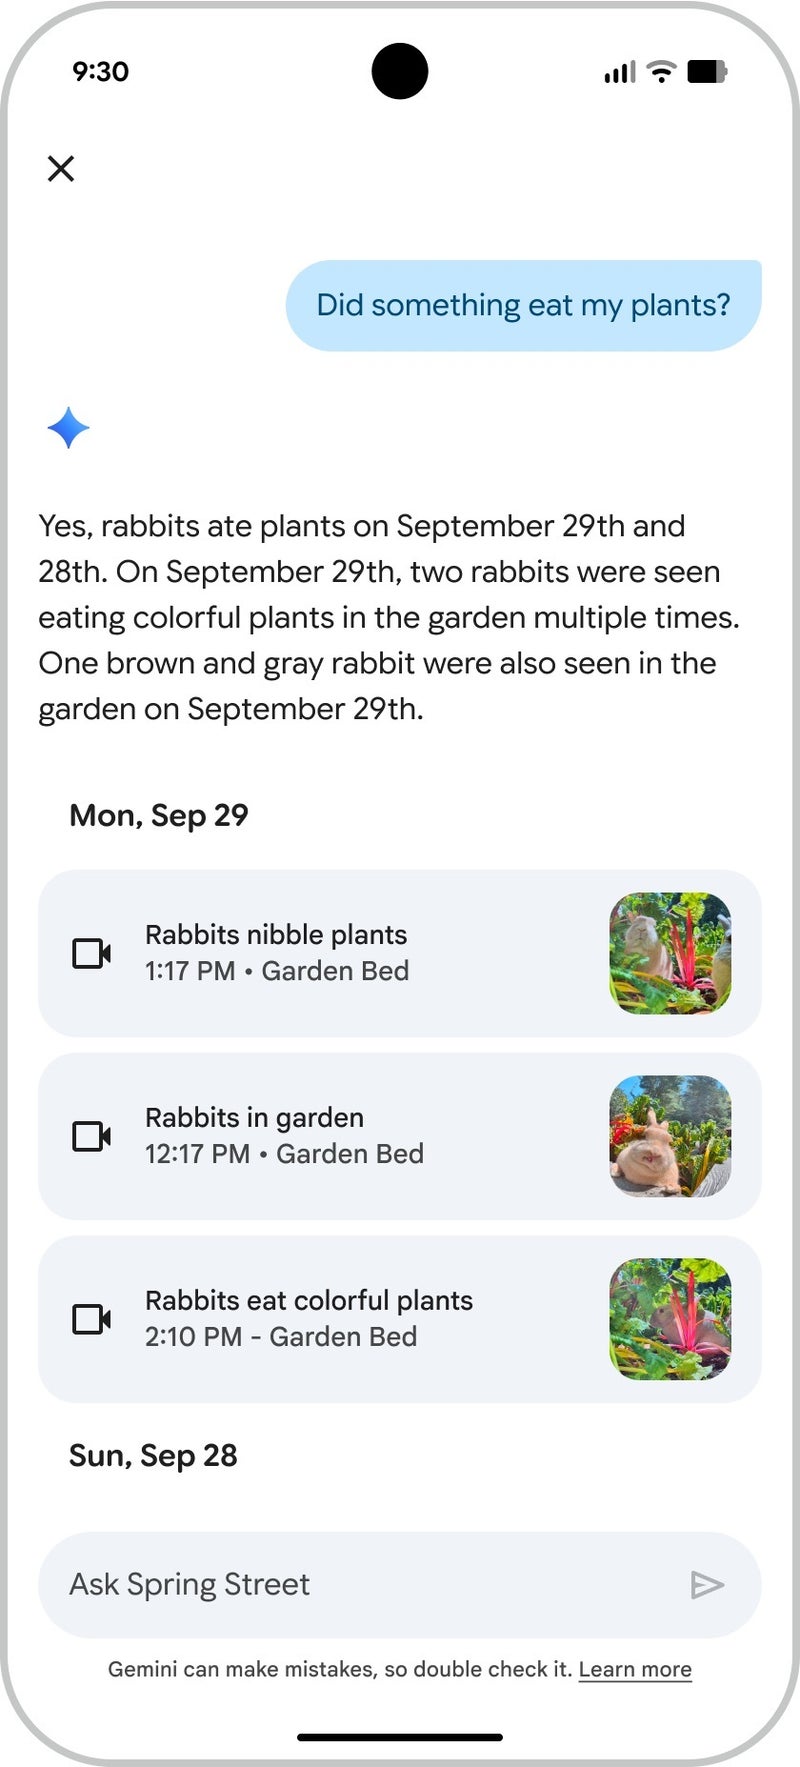The height and width of the screenshot is (1767, 800).
Task: Tap the Wi-Fi status bar icon
Action: pyautogui.click(x=661, y=71)
